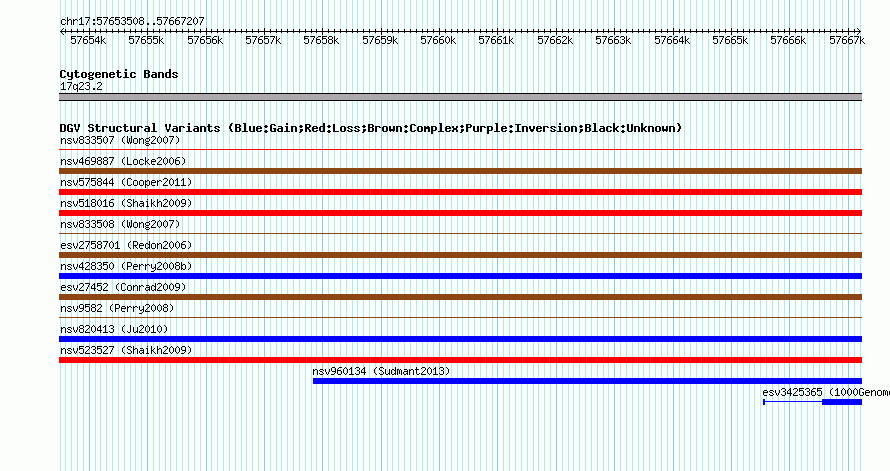The width and height of the screenshot is (890, 471).
Task: Click the 57664k ruler tick label
Action: [671, 40]
